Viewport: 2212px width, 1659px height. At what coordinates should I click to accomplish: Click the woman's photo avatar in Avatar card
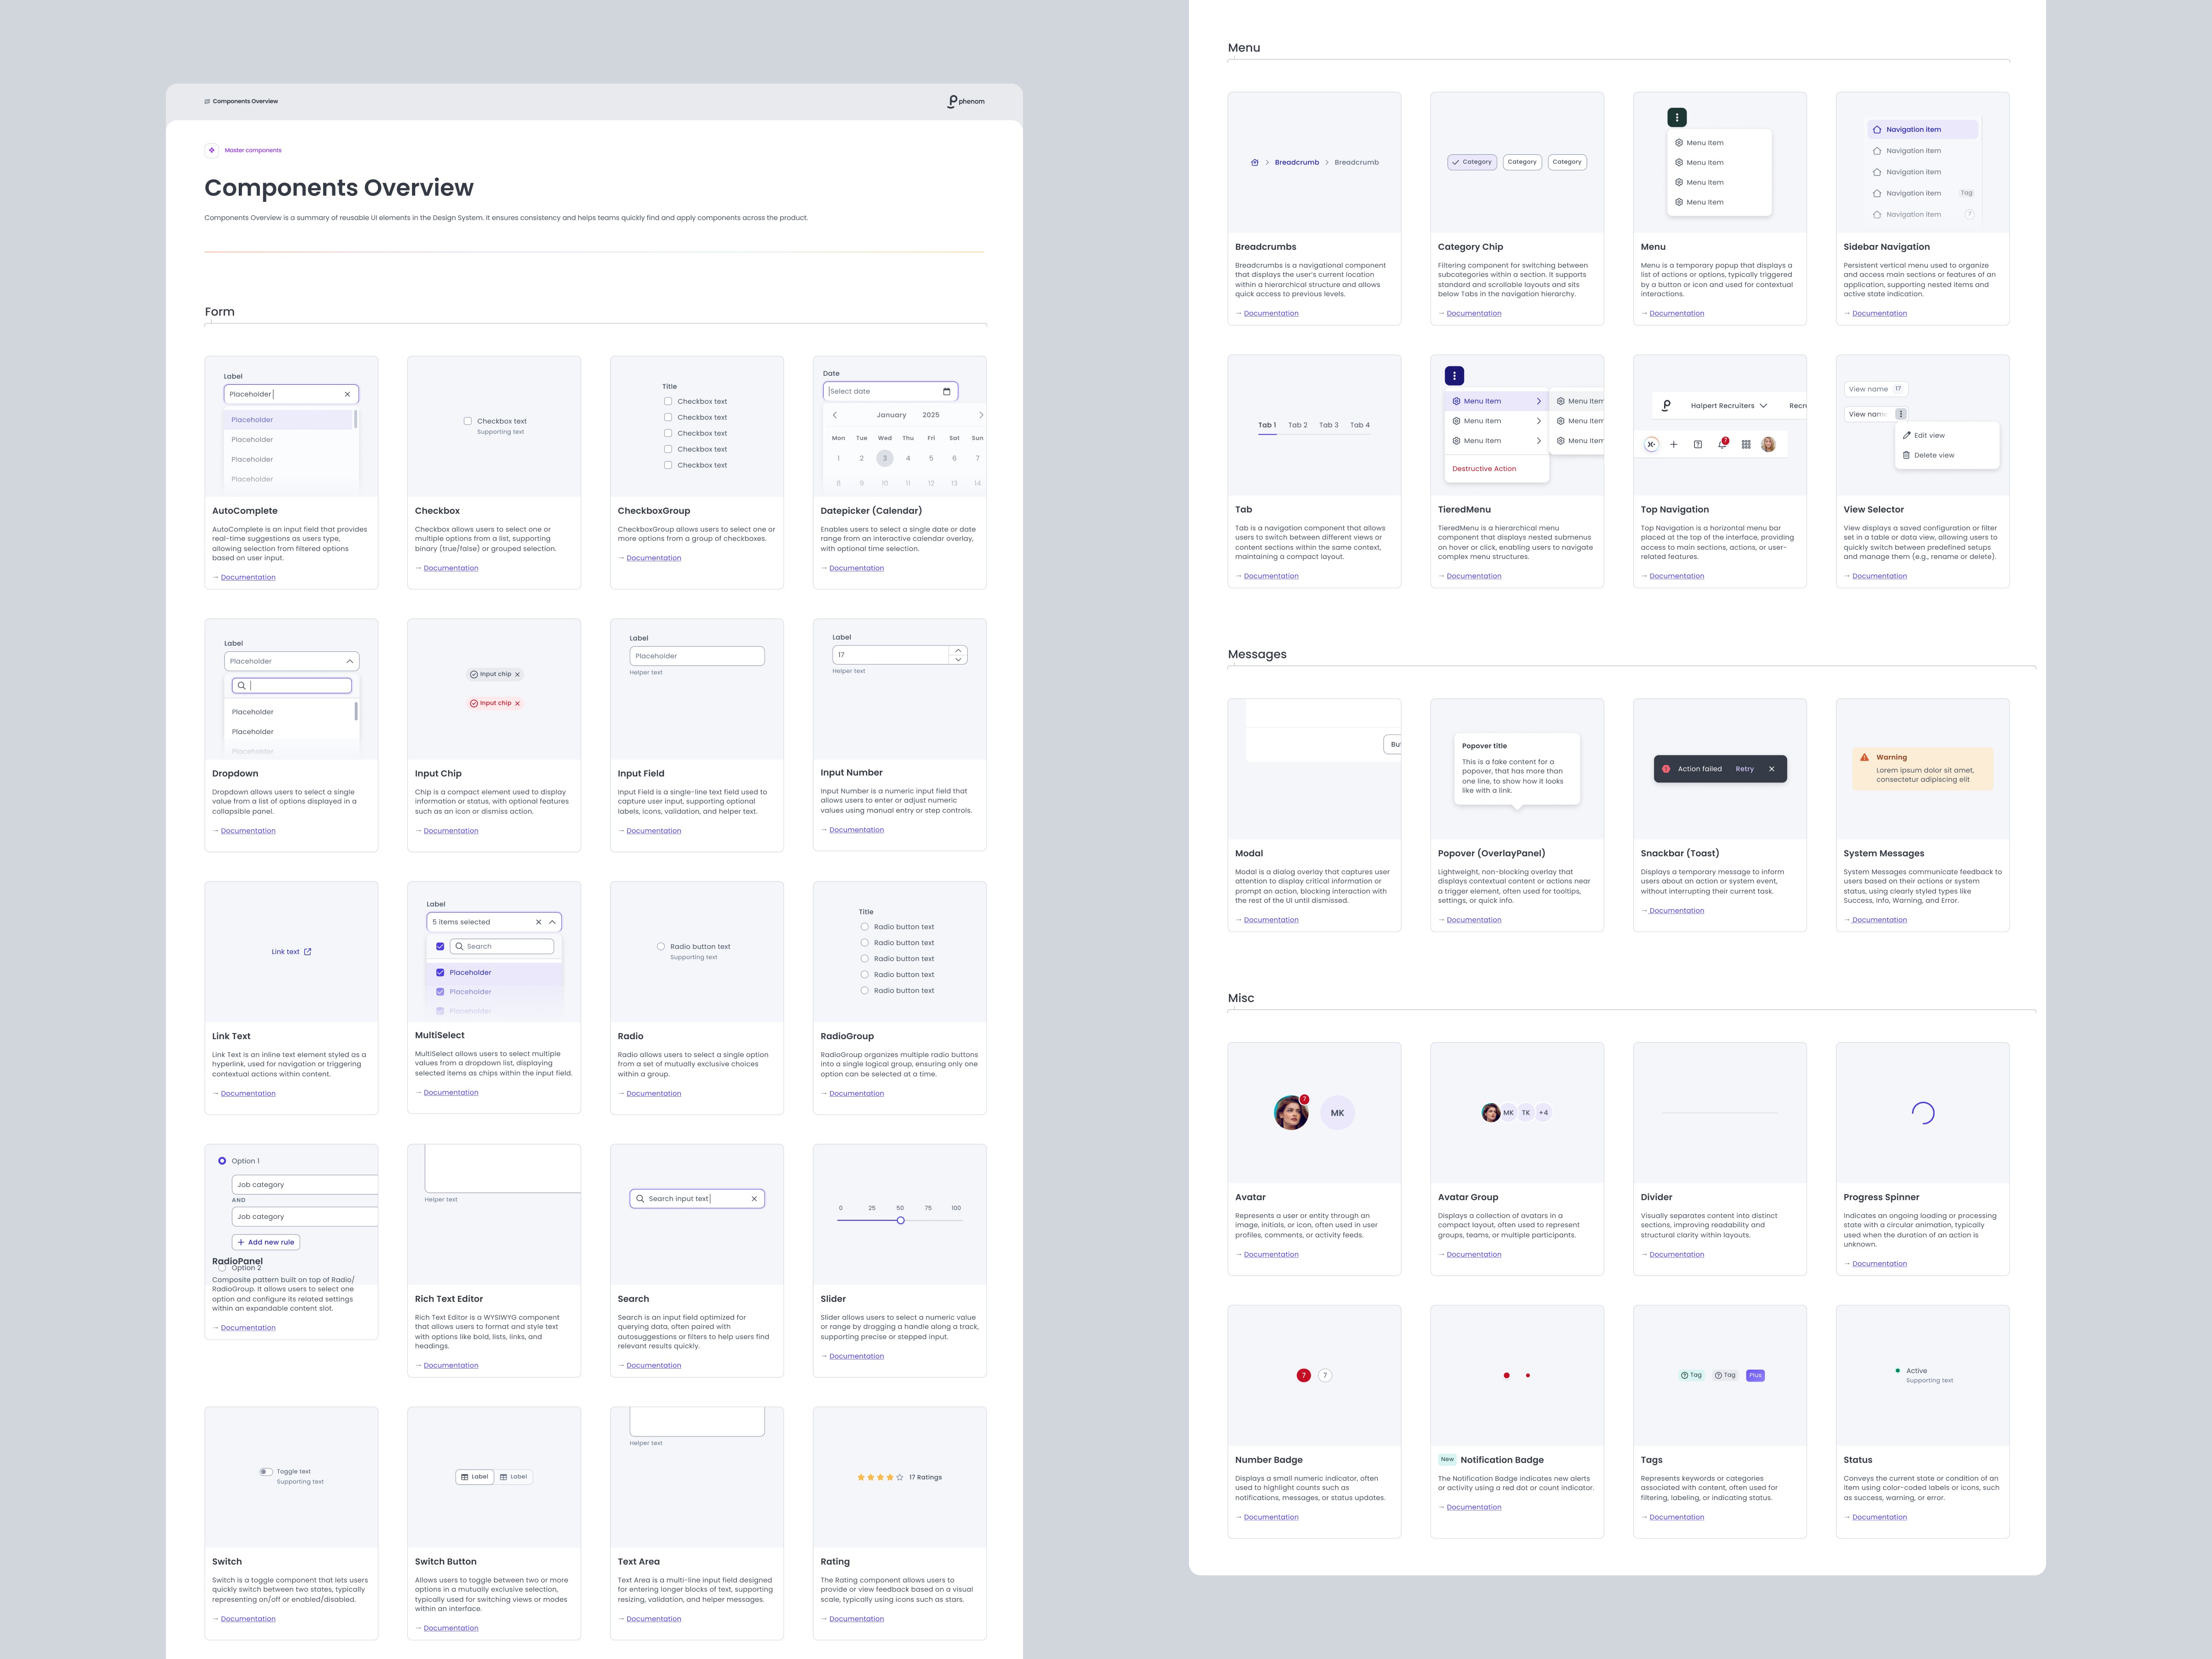[1291, 1113]
